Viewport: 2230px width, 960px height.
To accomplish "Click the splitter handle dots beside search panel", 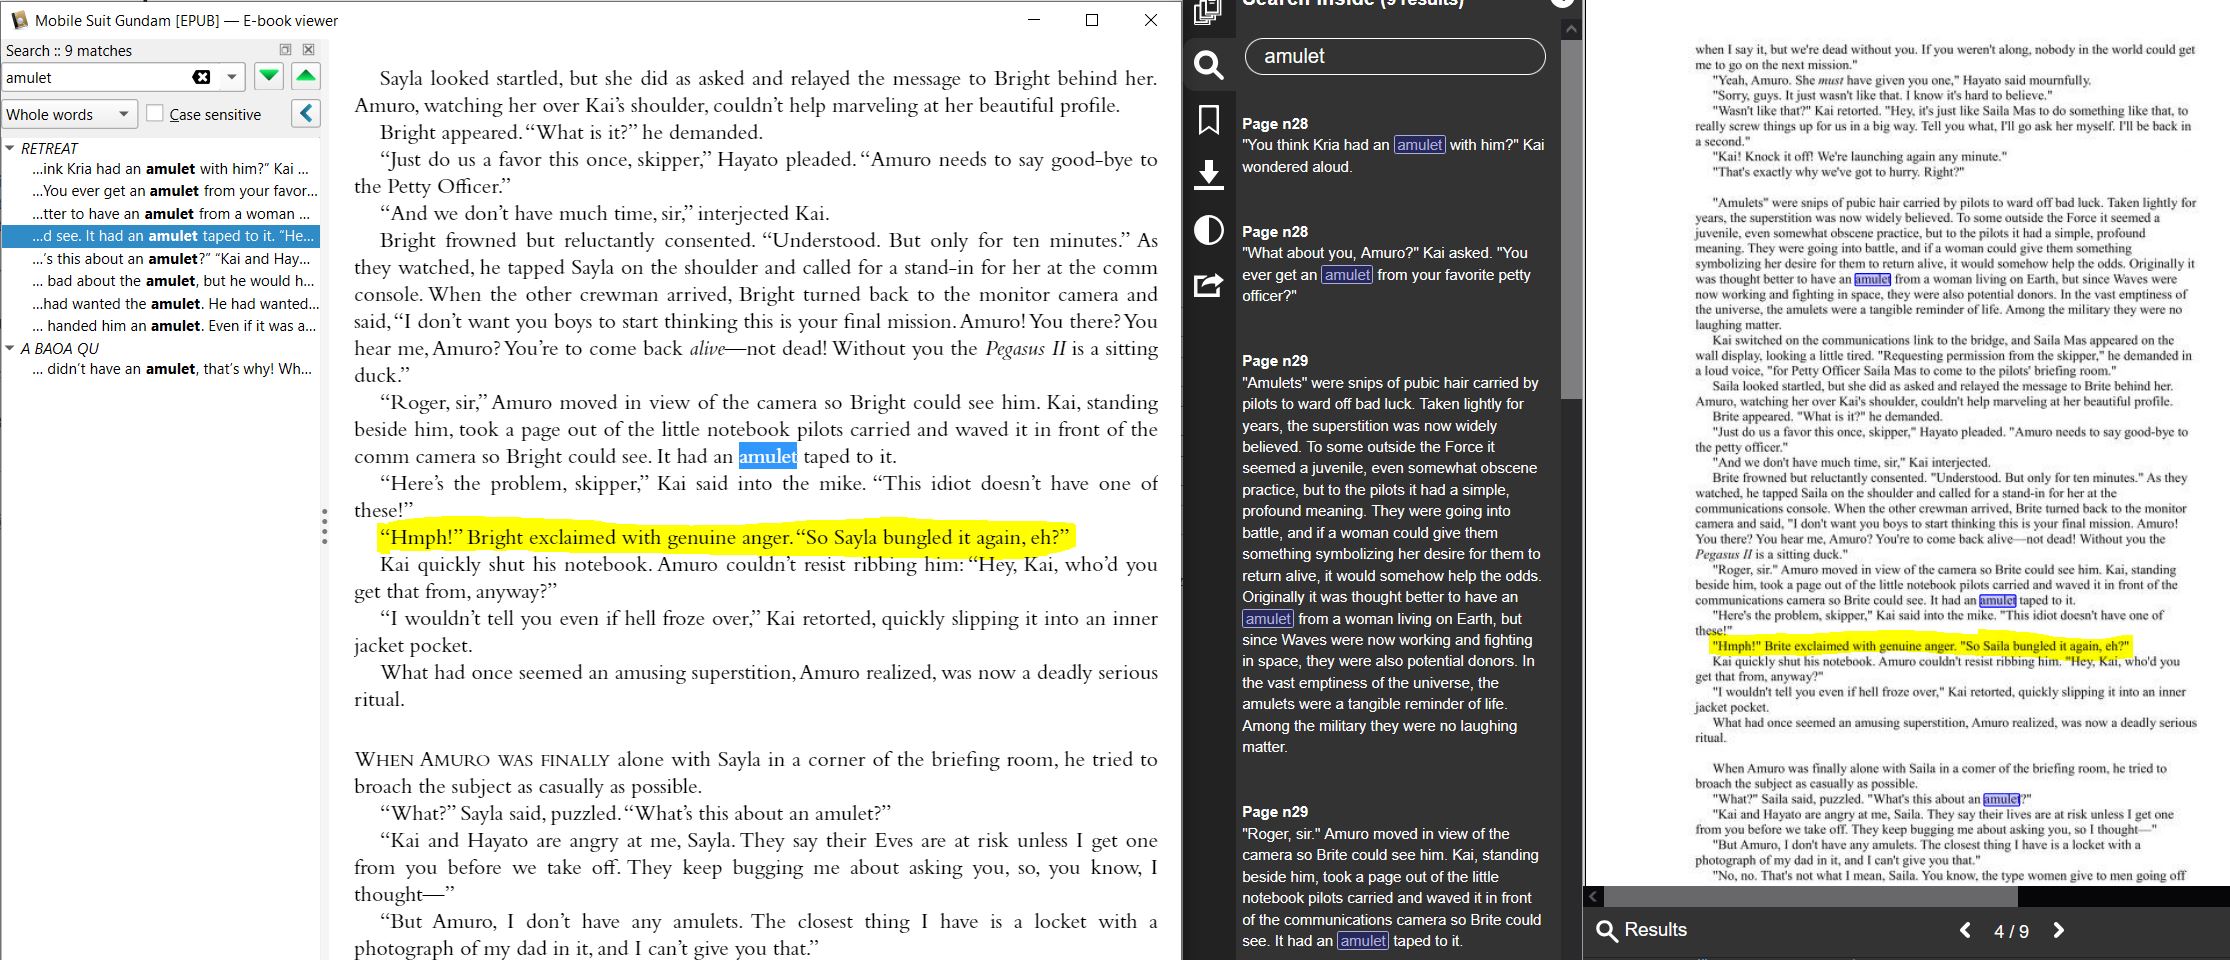I will [x=324, y=526].
